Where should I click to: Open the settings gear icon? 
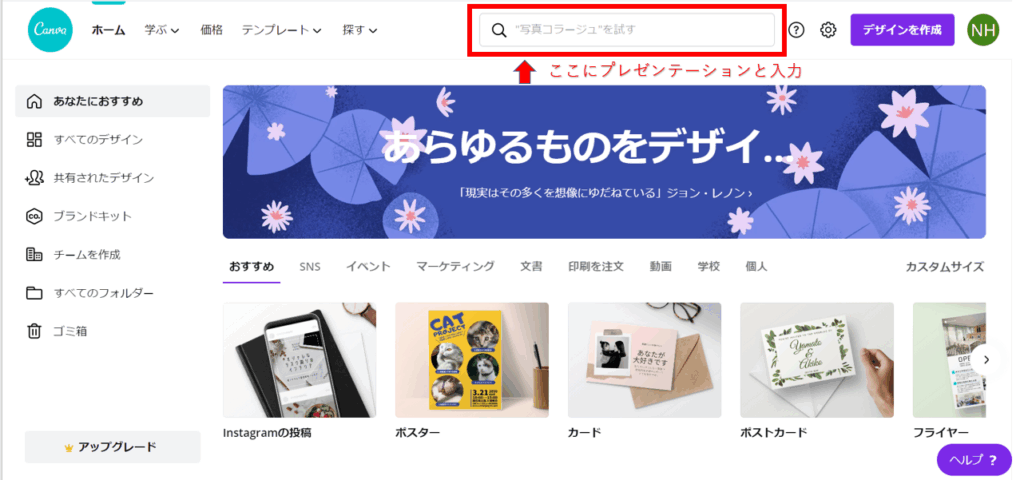pos(828,30)
